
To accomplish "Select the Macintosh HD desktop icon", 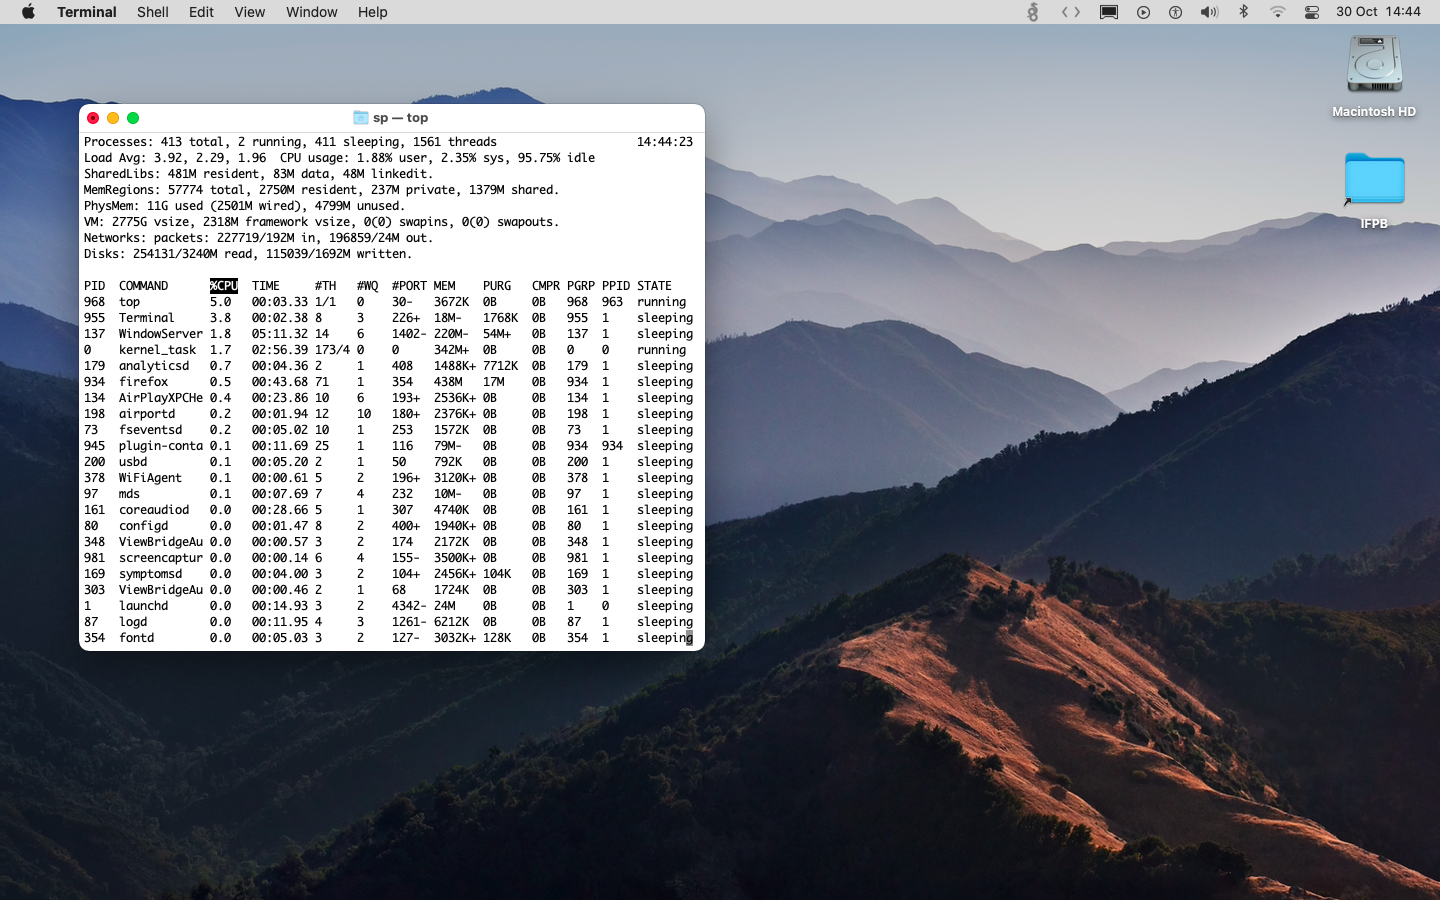I will click(x=1374, y=76).
